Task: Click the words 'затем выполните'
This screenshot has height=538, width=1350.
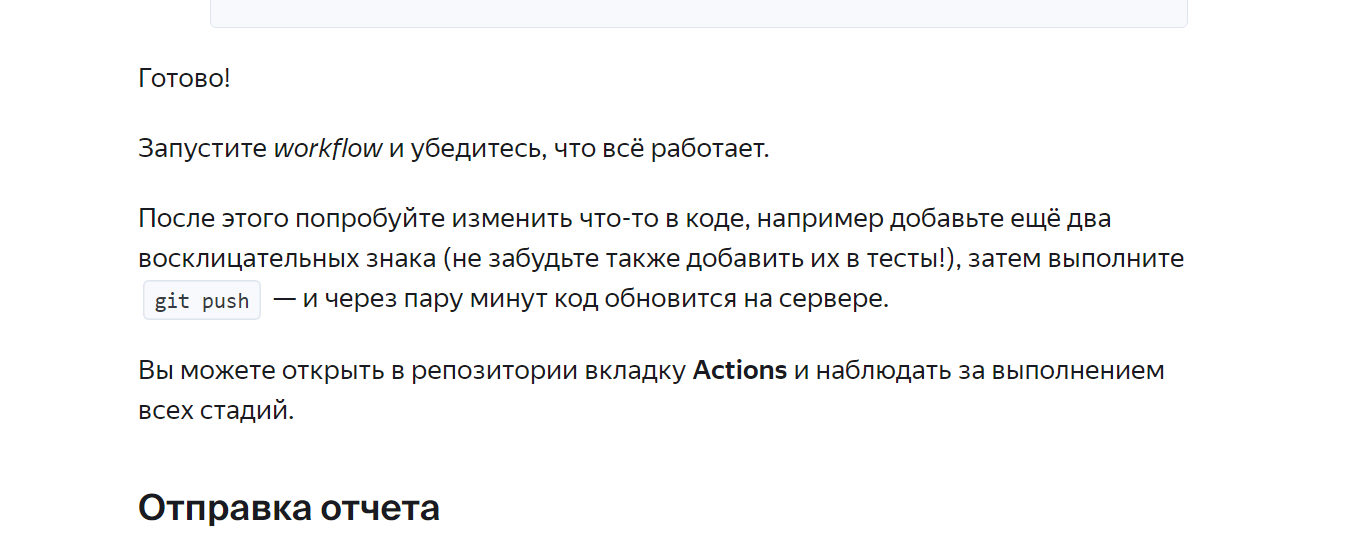Action: pos(1076,259)
